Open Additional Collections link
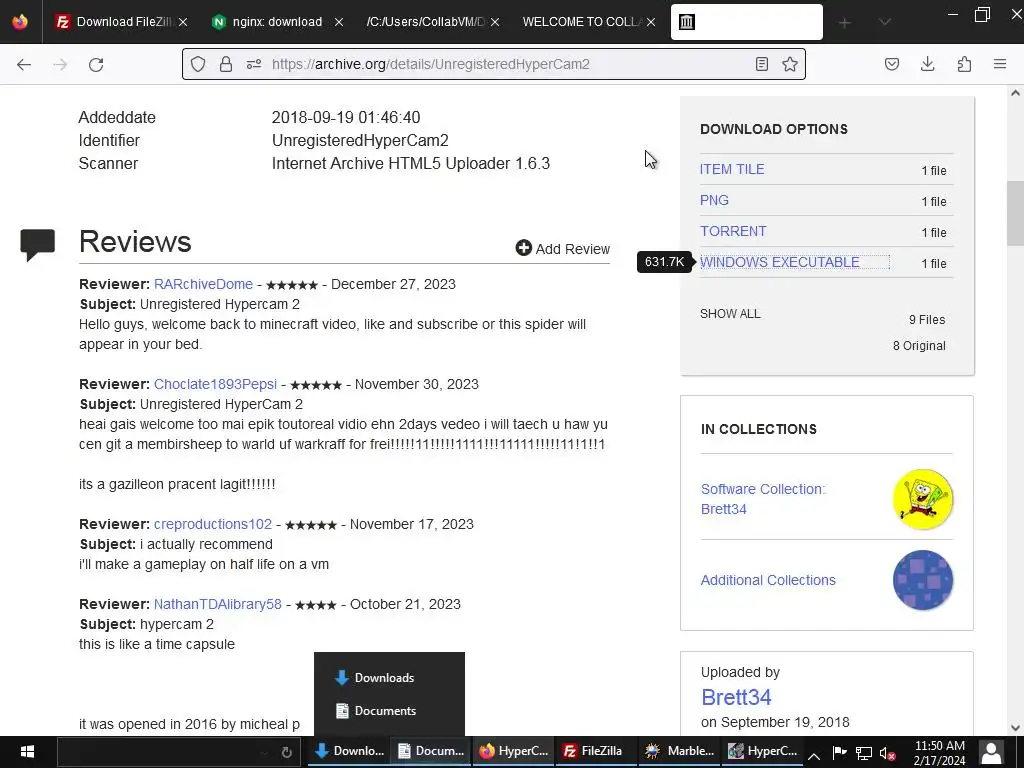Screen dimensions: 1024x768 click(768, 580)
